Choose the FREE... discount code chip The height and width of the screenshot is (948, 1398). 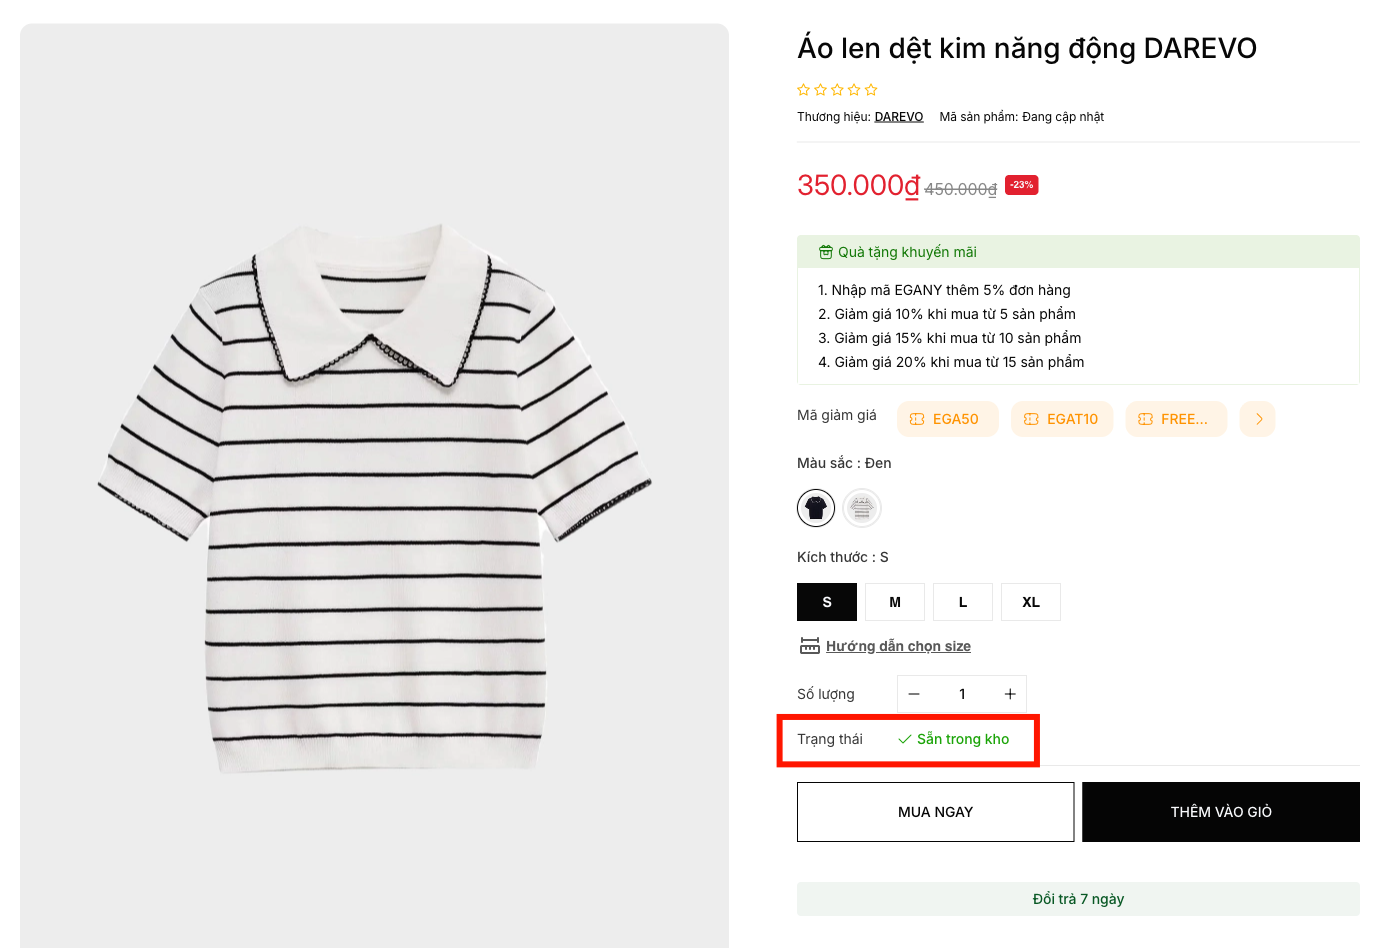pos(1176,419)
